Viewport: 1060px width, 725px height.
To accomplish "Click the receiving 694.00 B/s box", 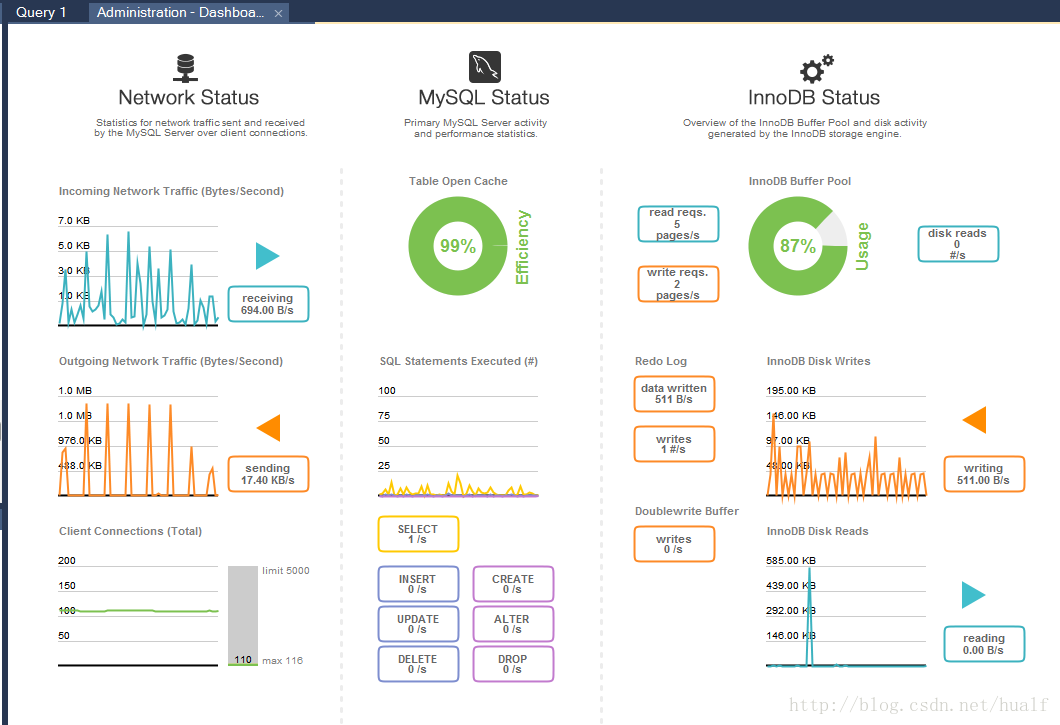I will click(268, 304).
